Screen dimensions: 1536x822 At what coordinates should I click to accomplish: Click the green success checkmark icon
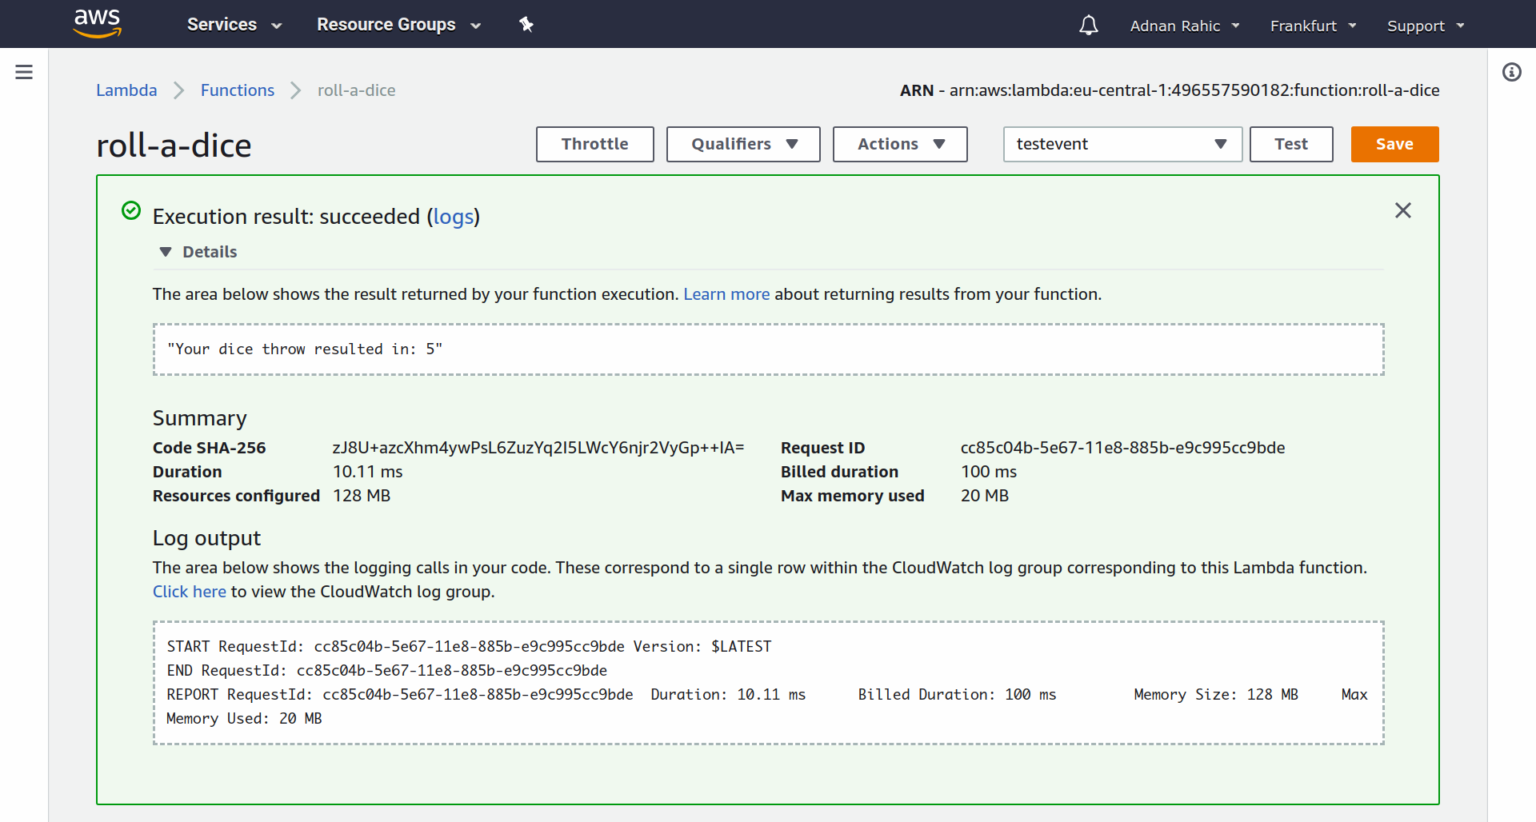click(131, 211)
